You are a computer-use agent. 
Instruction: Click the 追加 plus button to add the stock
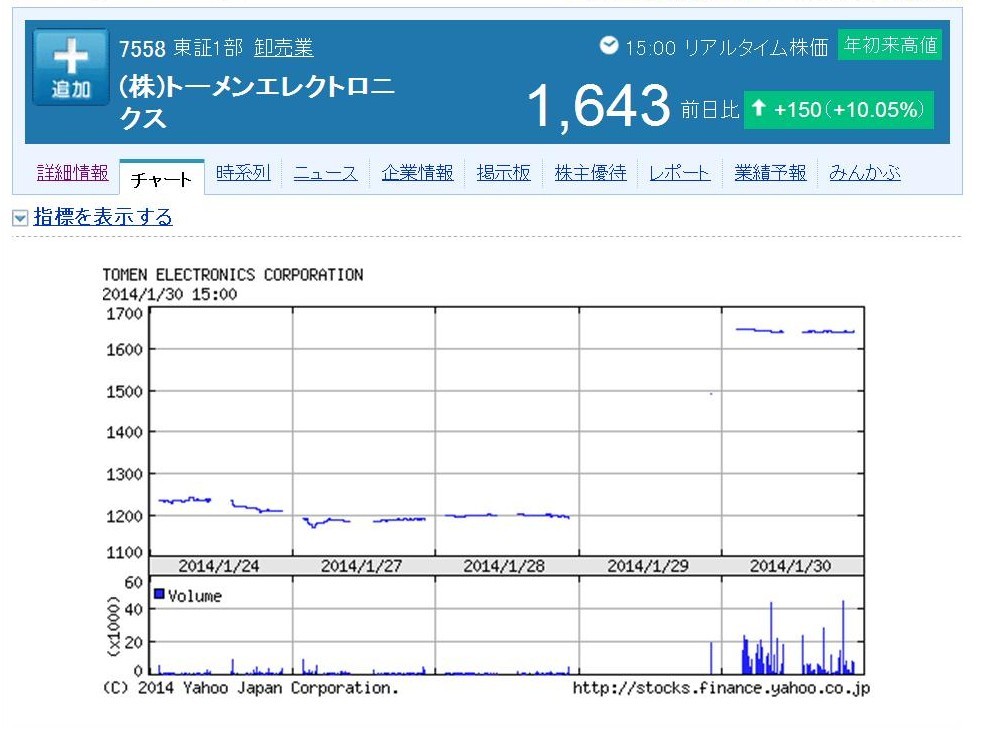(x=71, y=67)
